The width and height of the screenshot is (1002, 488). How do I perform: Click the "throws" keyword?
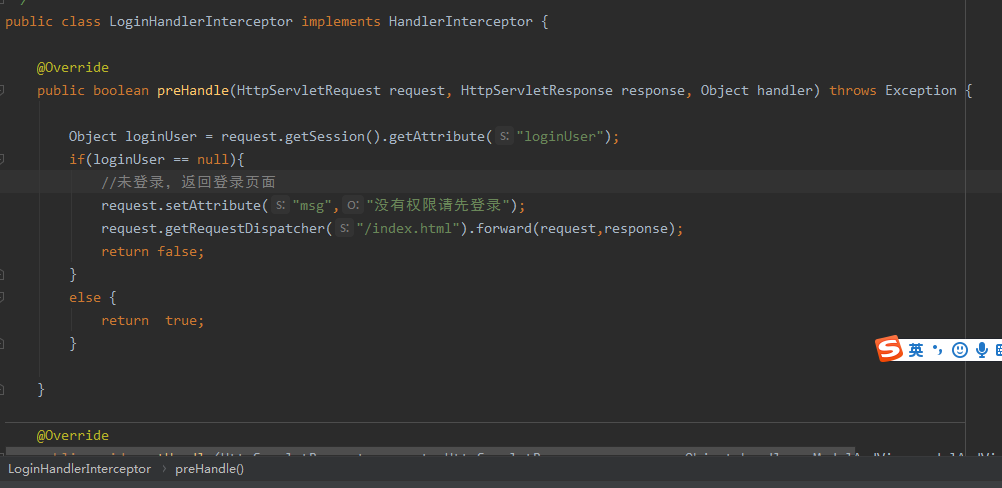tap(853, 91)
